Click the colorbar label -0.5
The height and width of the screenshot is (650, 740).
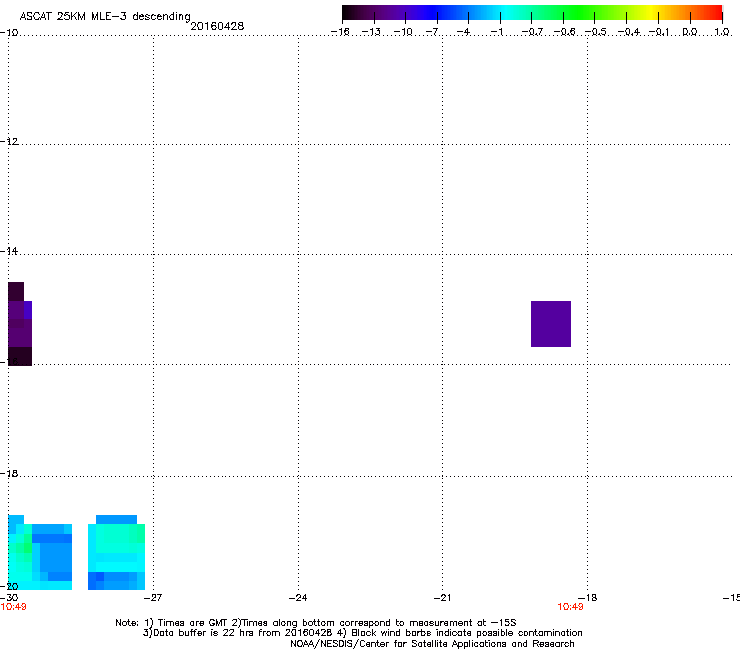tap(596, 32)
